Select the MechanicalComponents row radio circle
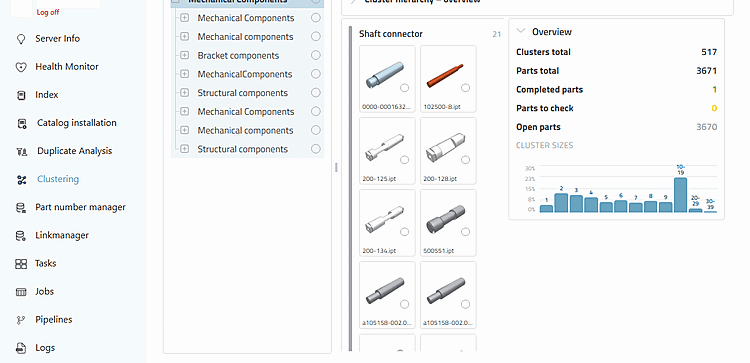 click(x=316, y=74)
